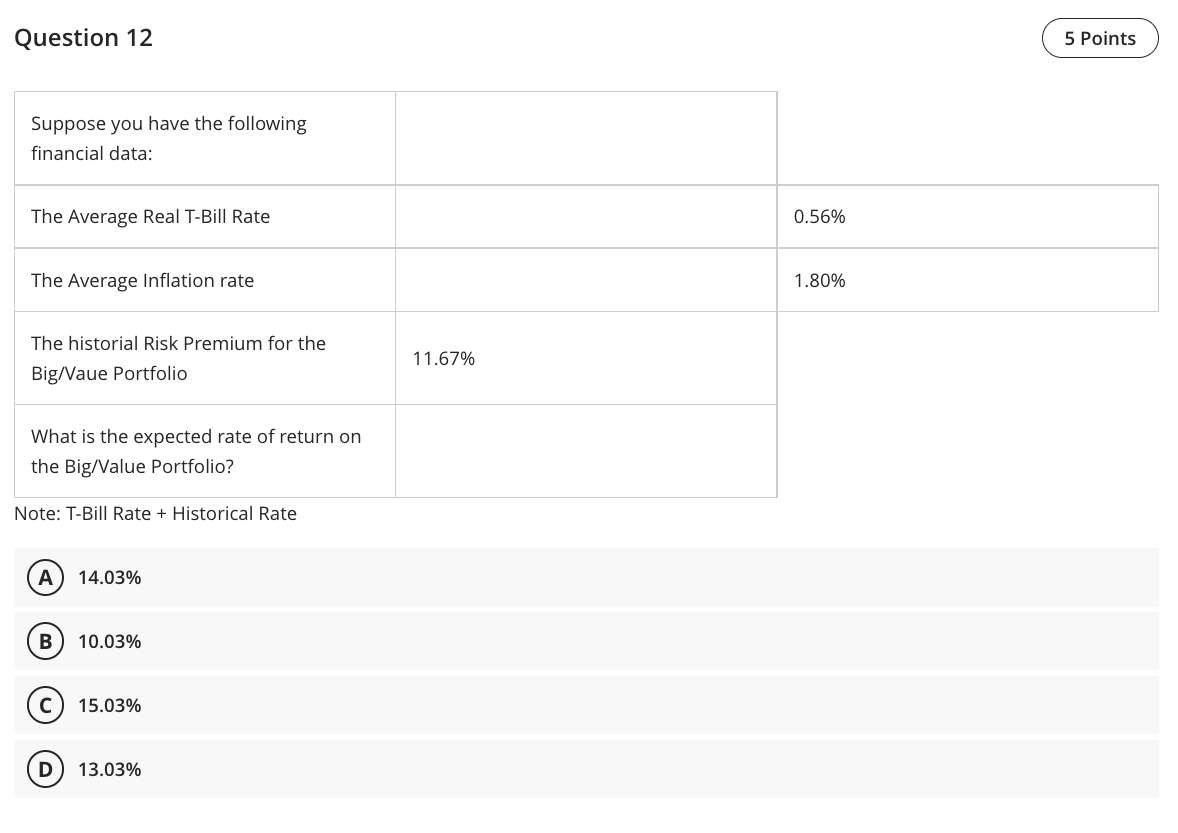This screenshot has width=1178, height=833.
Task: Click the Question 12 heading
Action: pos(84,38)
